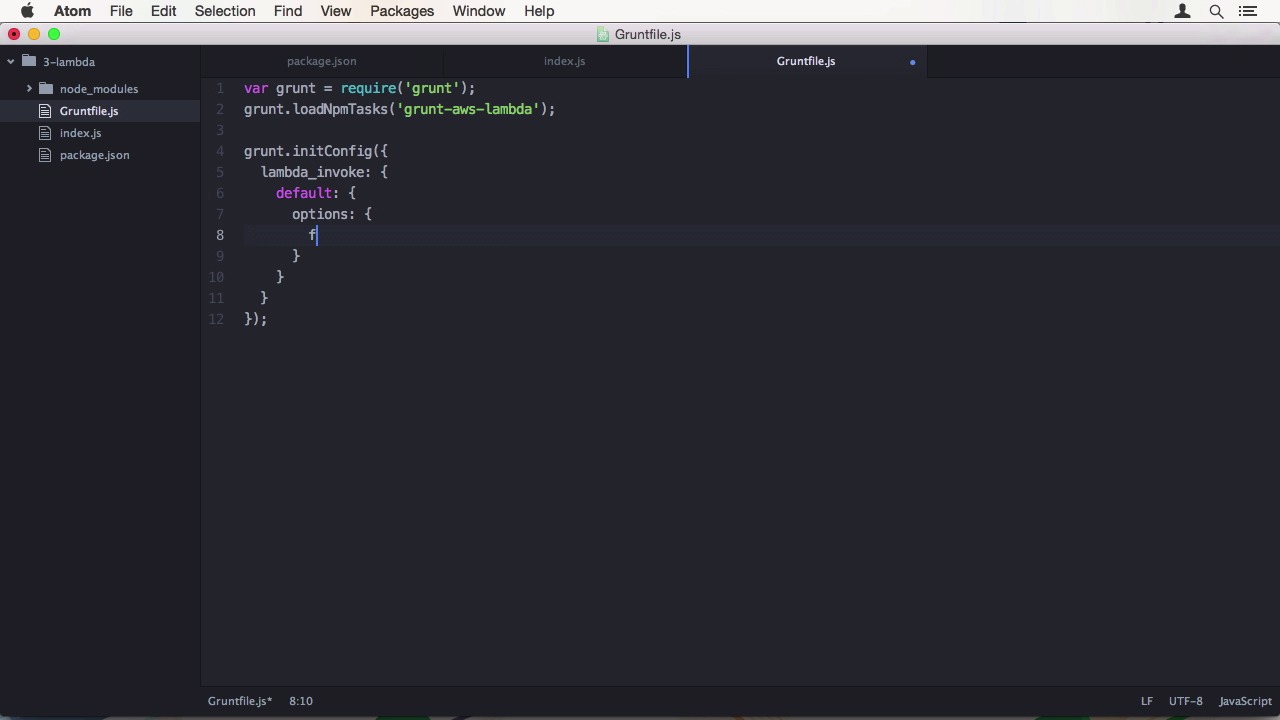Click the 'grunt-aws-lambda' string

(x=470, y=109)
